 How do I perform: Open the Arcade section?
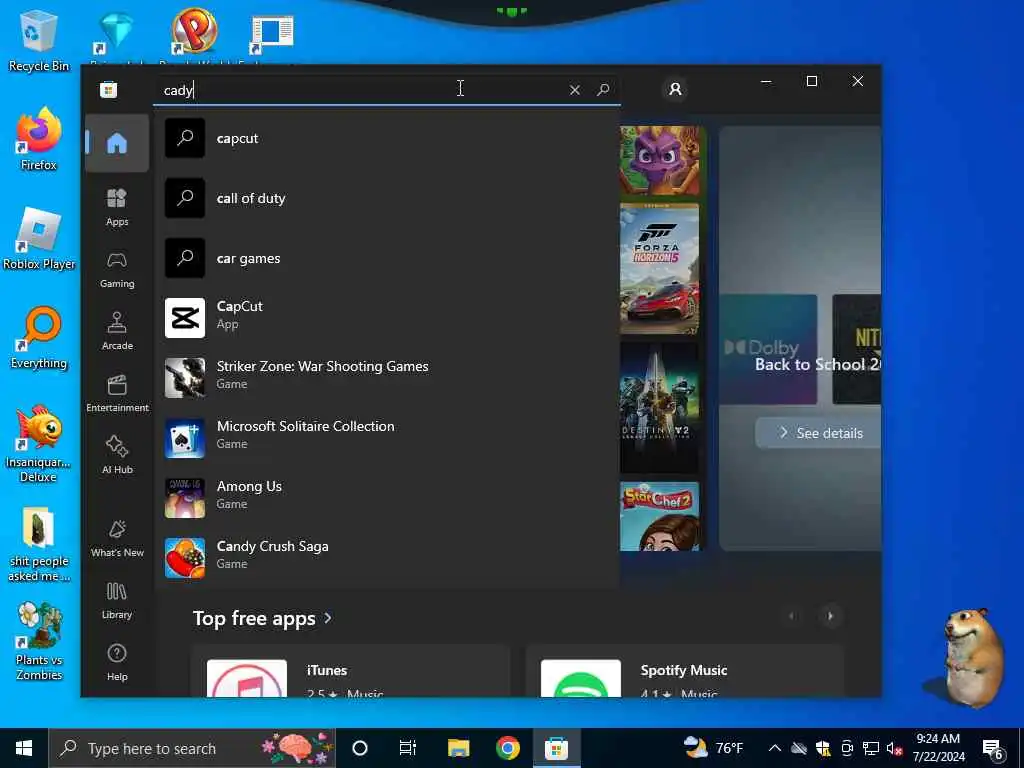(117, 331)
